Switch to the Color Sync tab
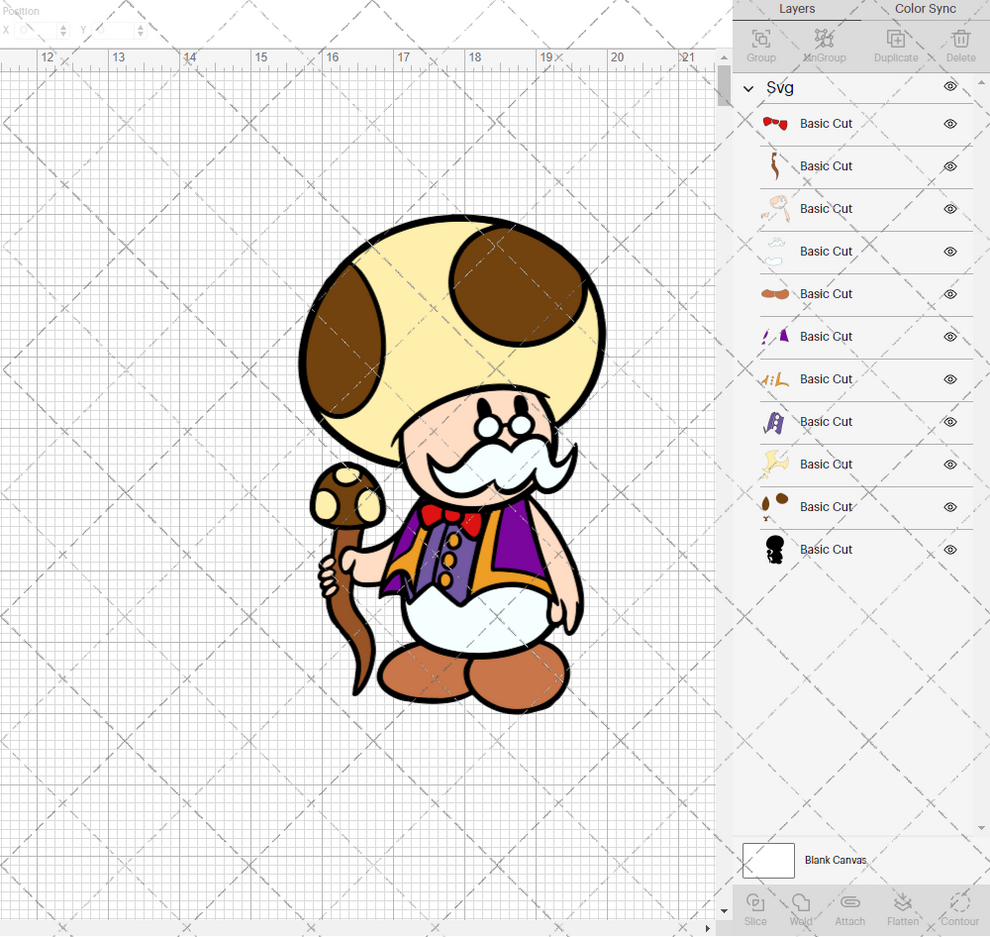This screenshot has width=990, height=937. [x=924, y=9]
